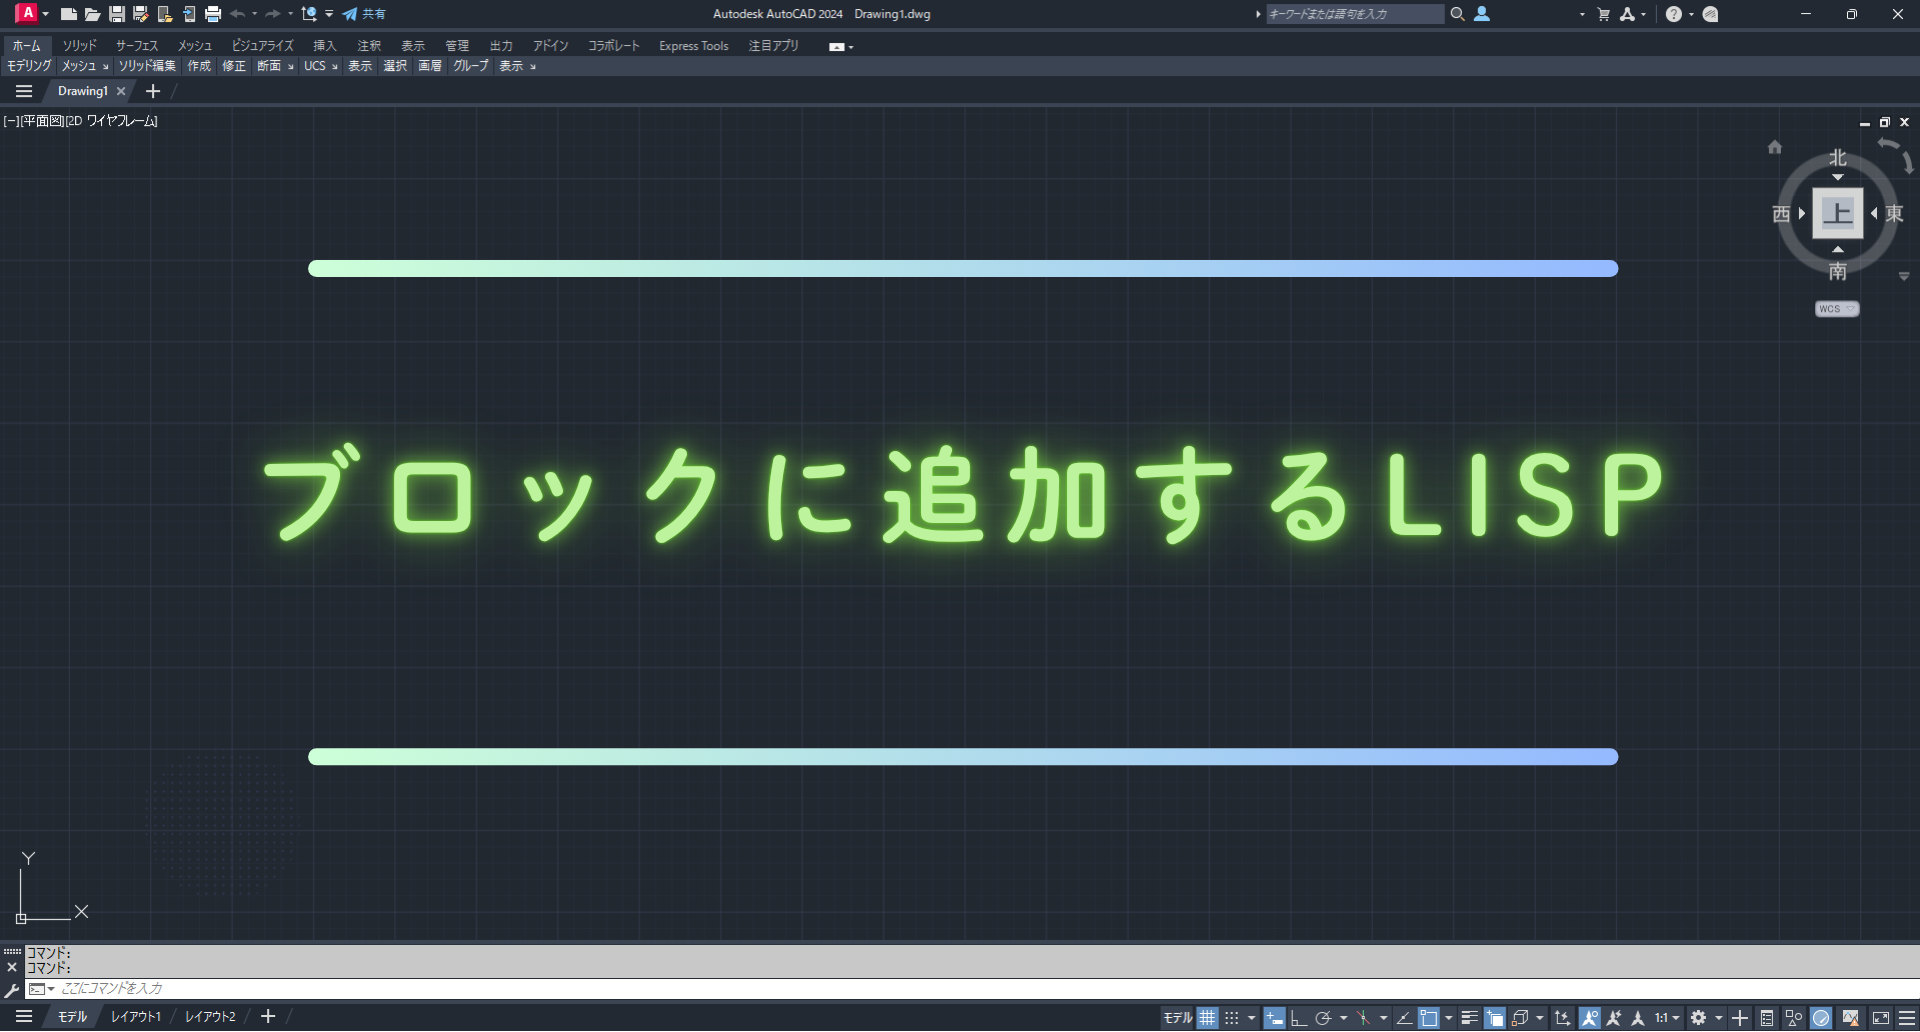Click the Plot printer icon
Viewport: 1920px width, 1032px height.
[x=212, y=14]
